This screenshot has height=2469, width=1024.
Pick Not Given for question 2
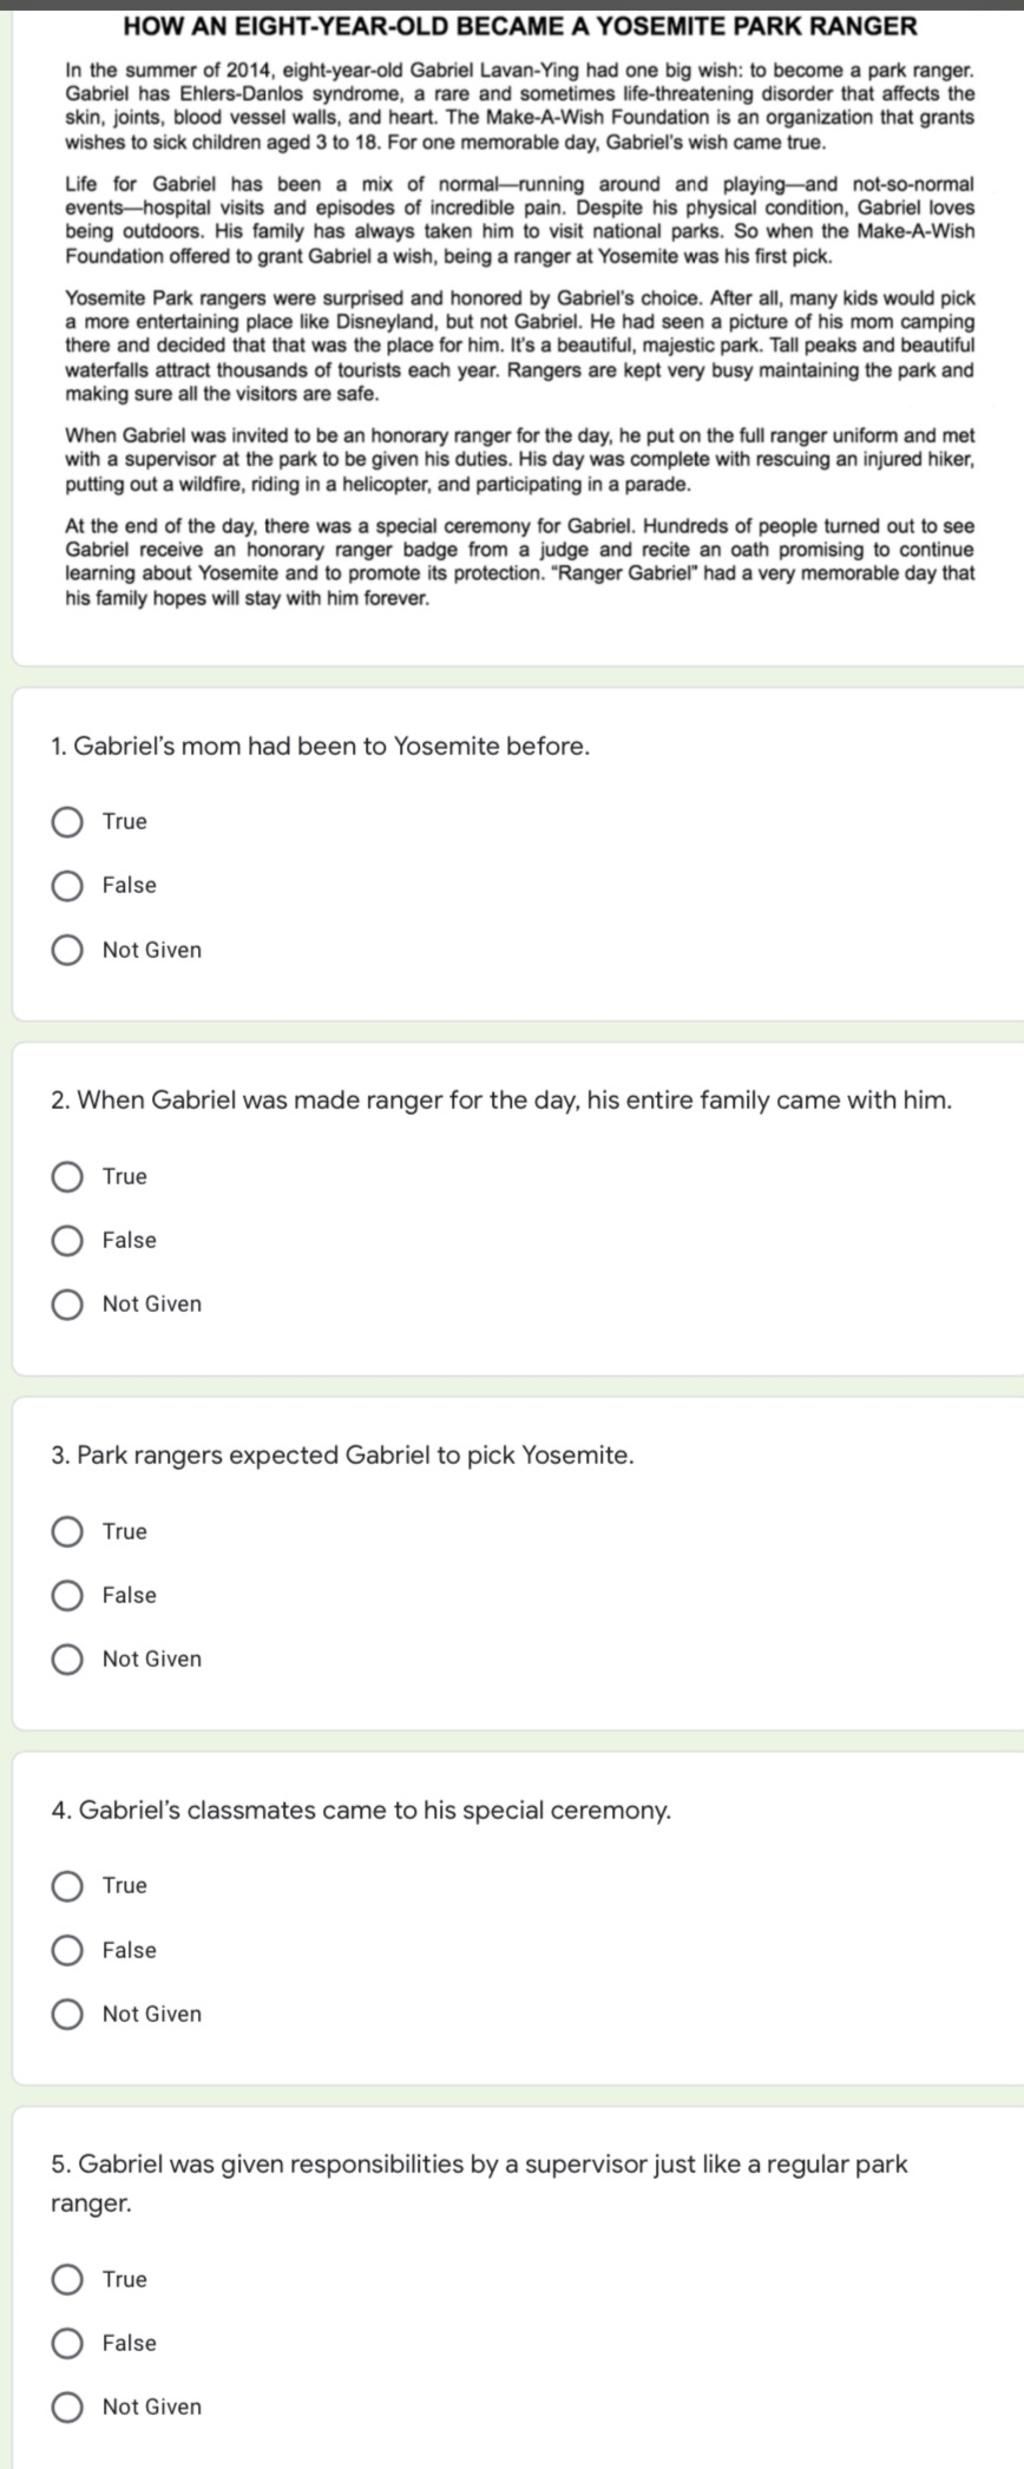[x=67, y=1305]
